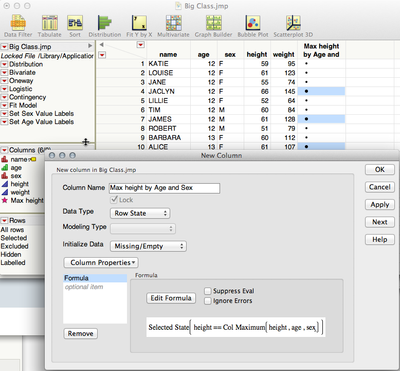Toggle the Lock checkbox
Image resolution: width=400 pixels, height=371 pixels.
click(114, 200)
